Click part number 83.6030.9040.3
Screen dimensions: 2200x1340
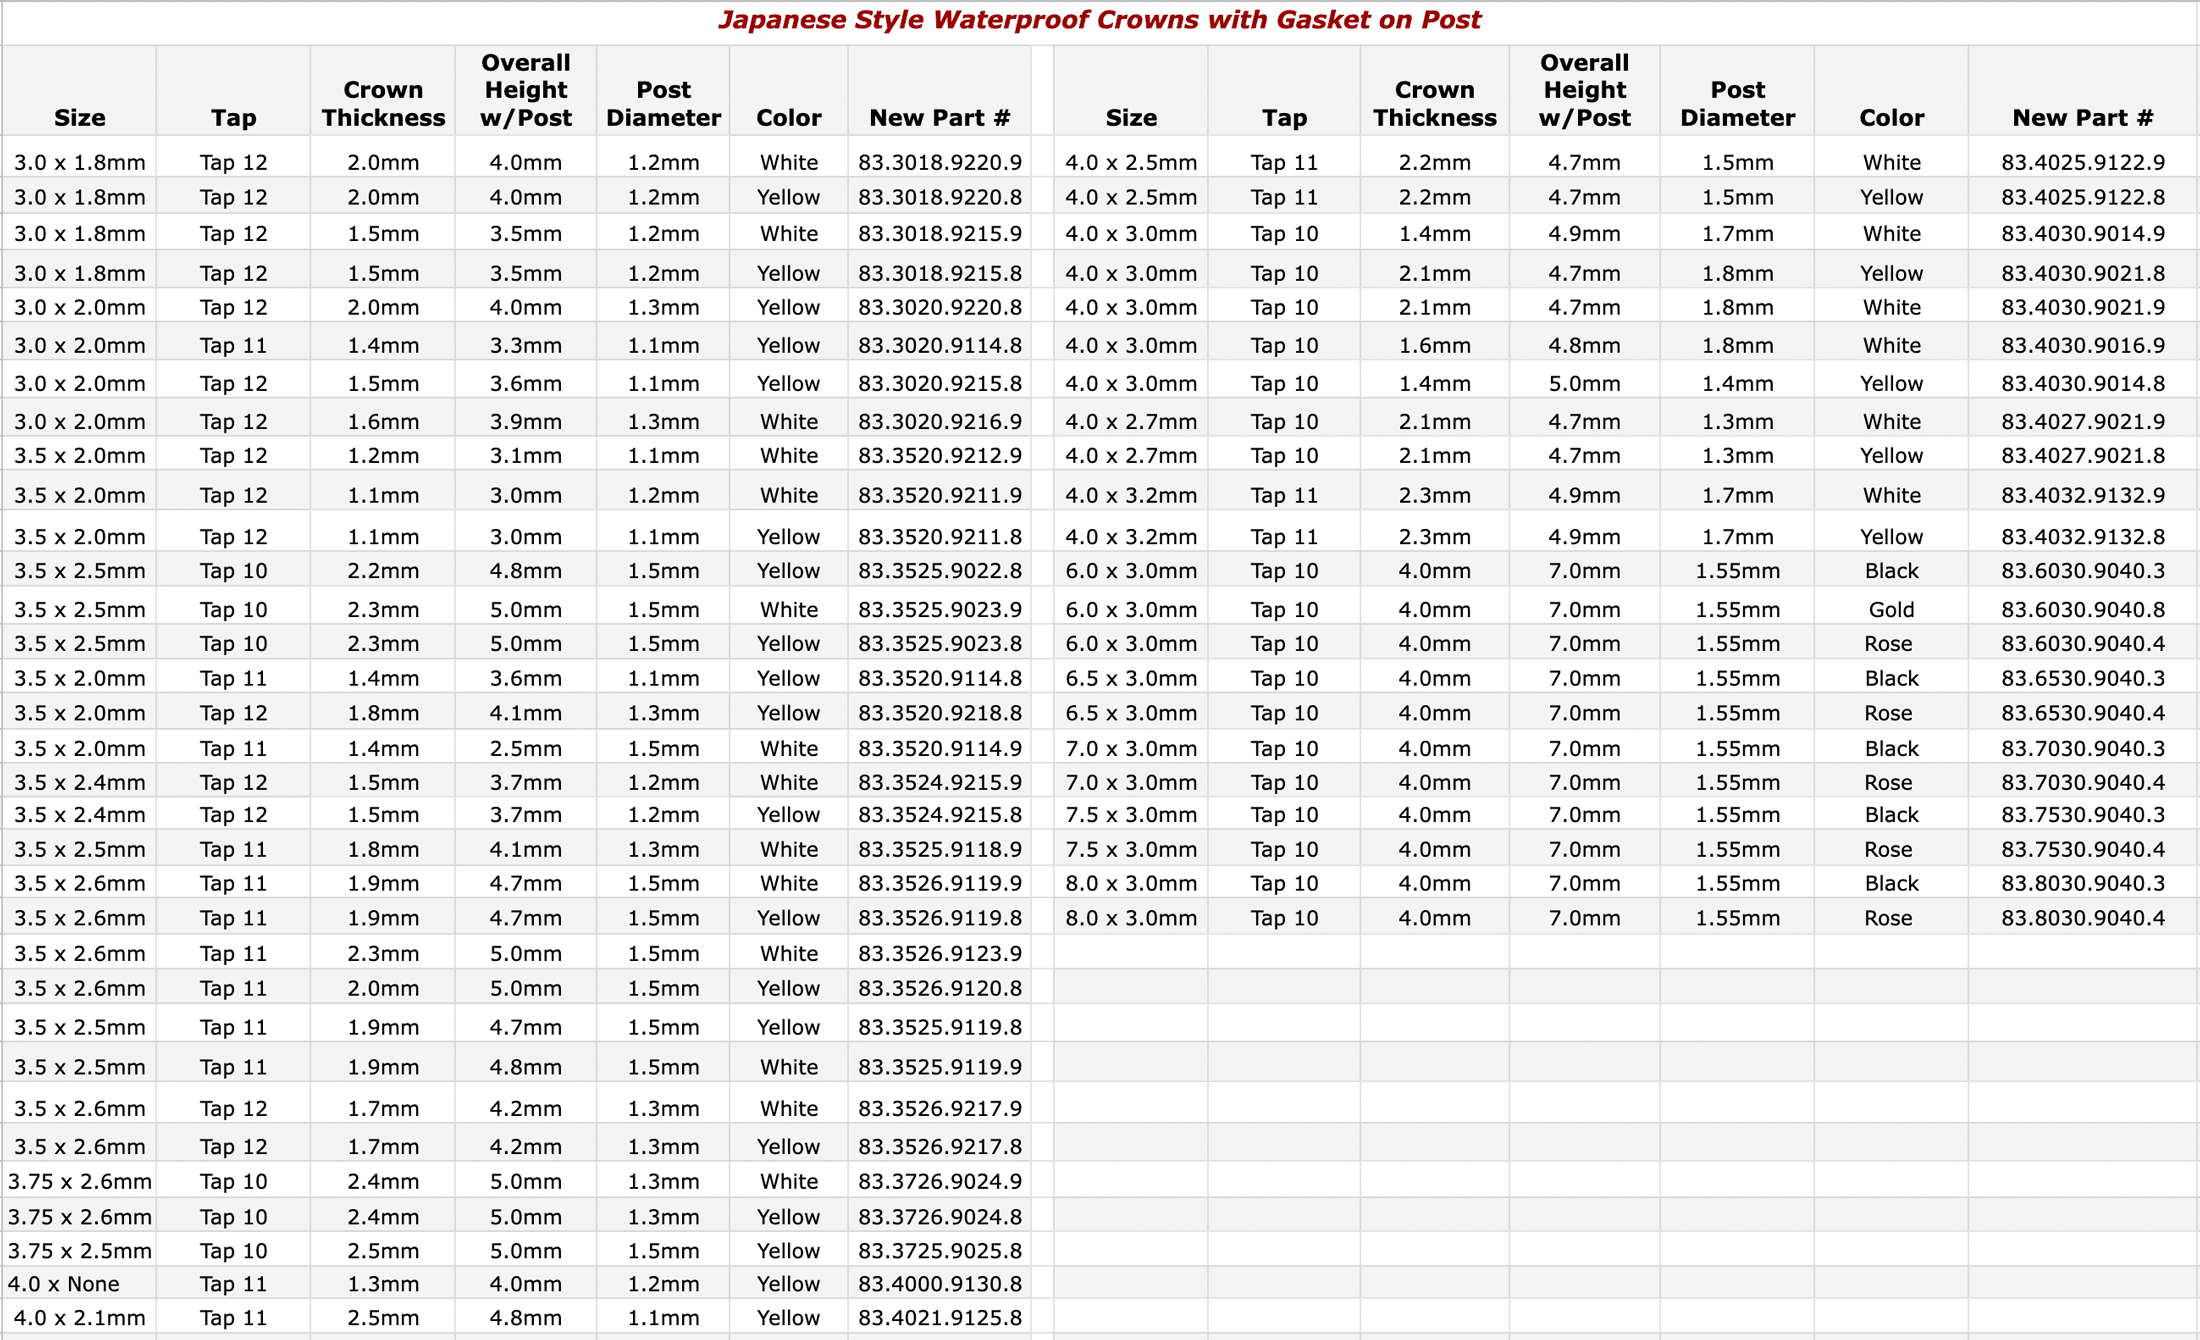pyautogui.click(x=2083, y=570)
